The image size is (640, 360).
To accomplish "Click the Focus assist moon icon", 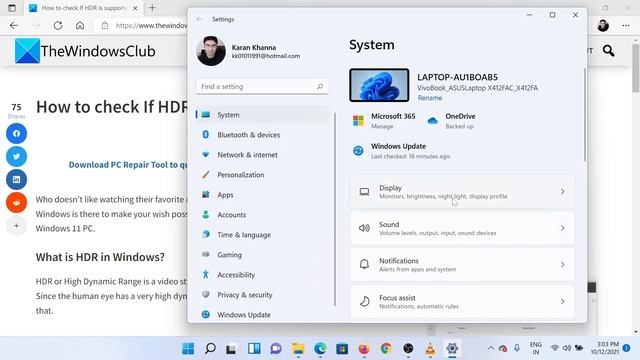I will [x=364, y=301].
